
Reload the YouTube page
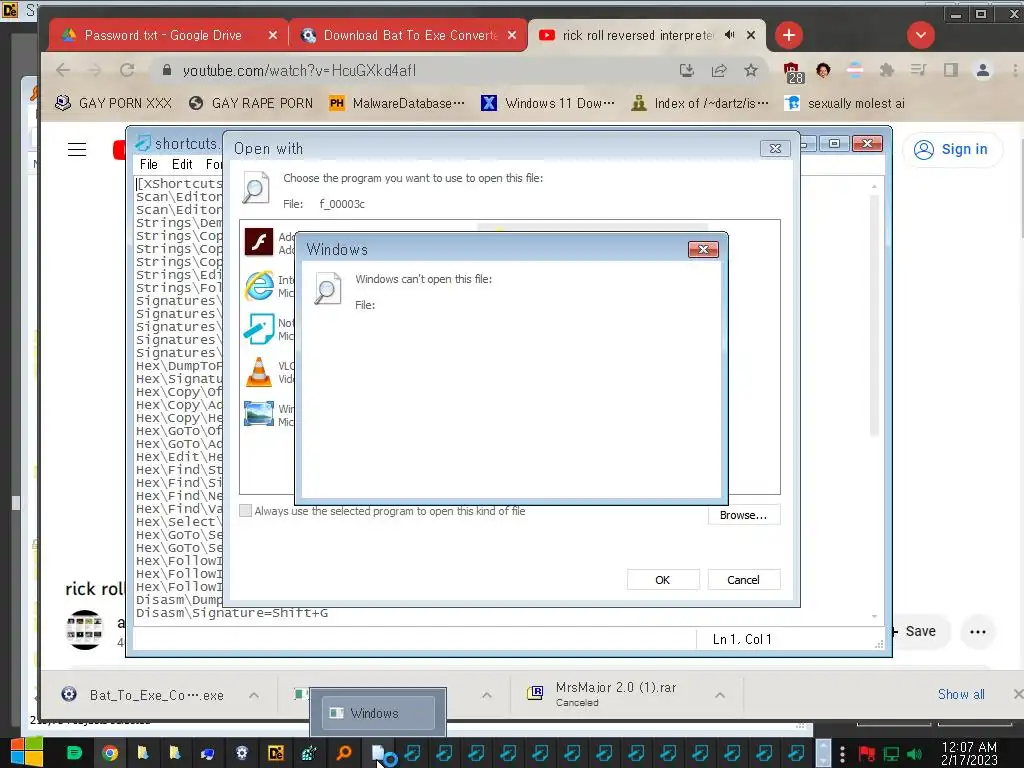tap(127, 70)
